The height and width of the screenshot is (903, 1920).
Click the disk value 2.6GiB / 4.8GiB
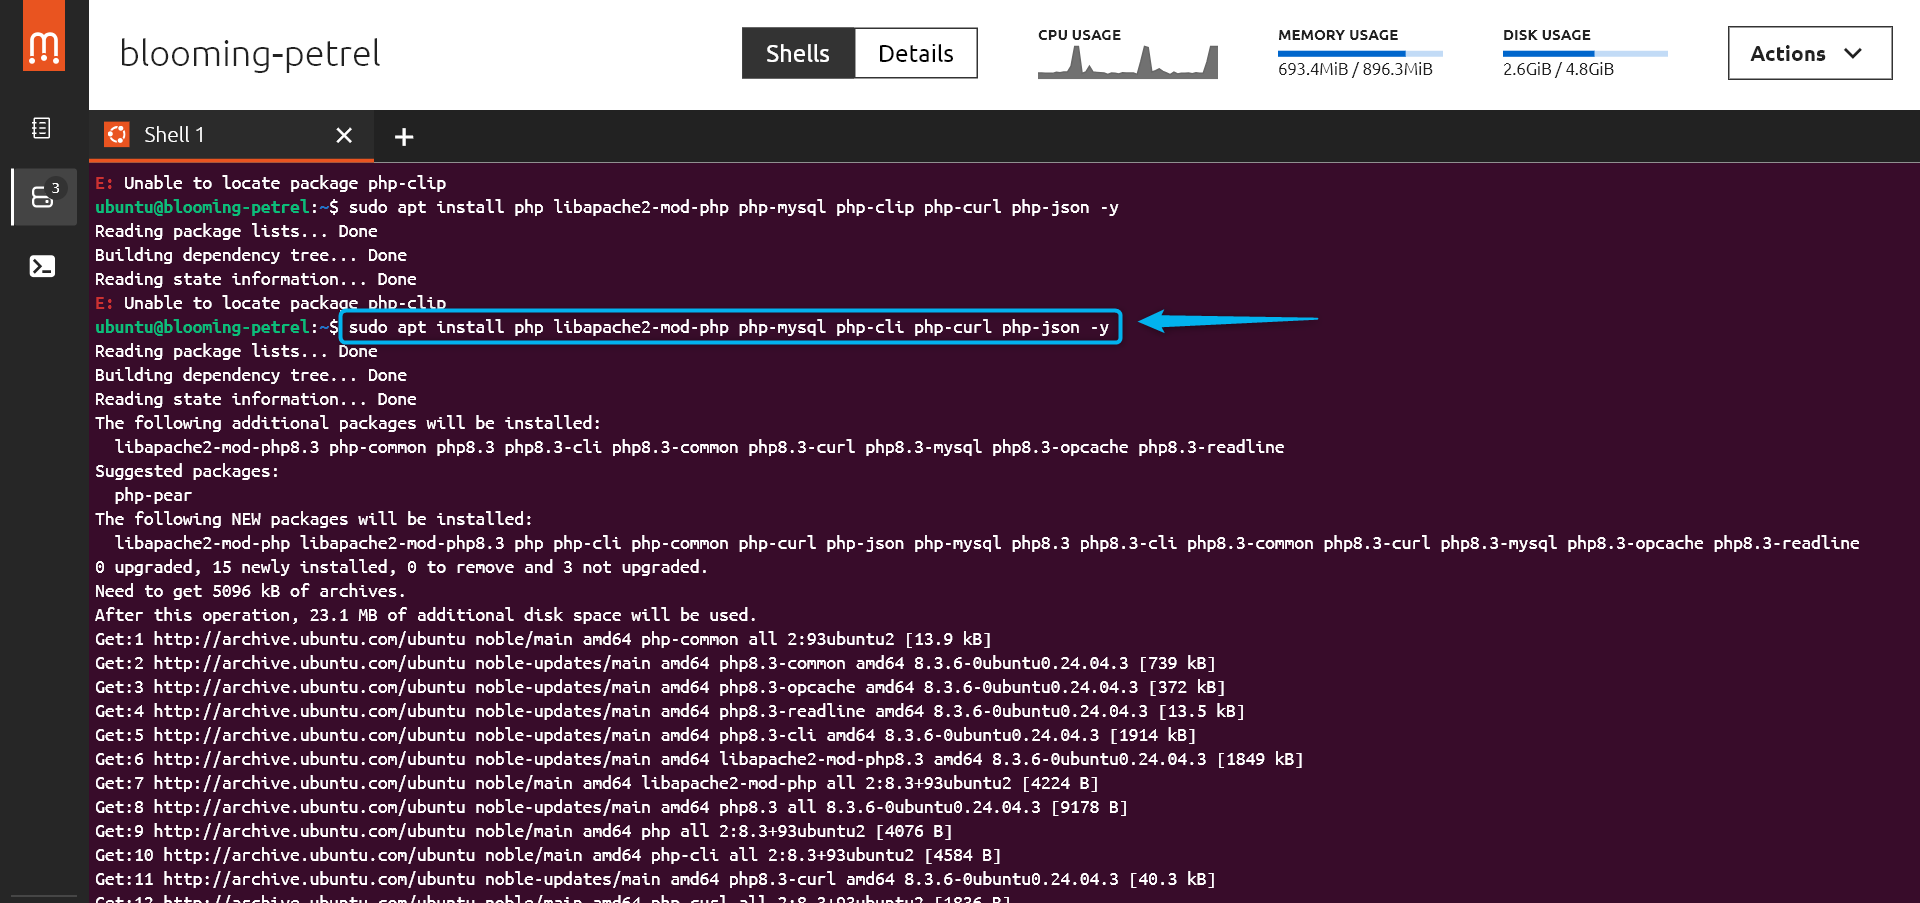click(1558, 69)
